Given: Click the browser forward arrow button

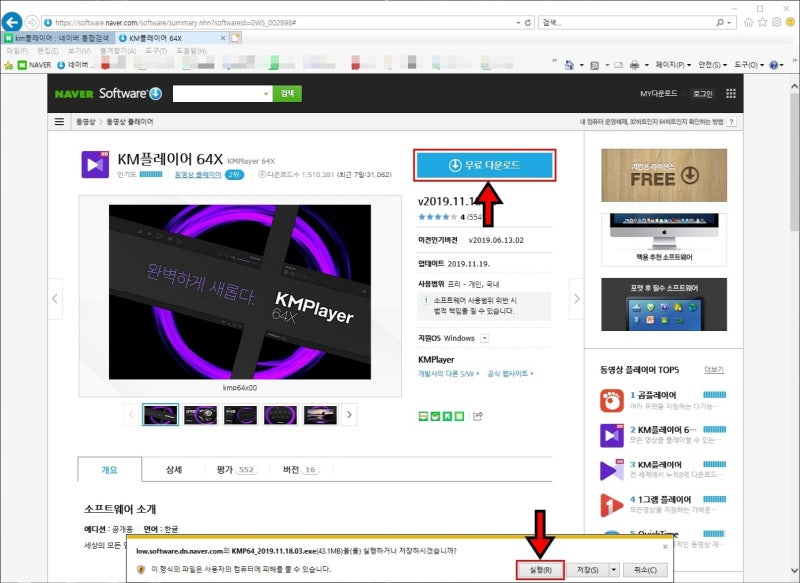Looking at the screenshot, I should pos(32,22).
